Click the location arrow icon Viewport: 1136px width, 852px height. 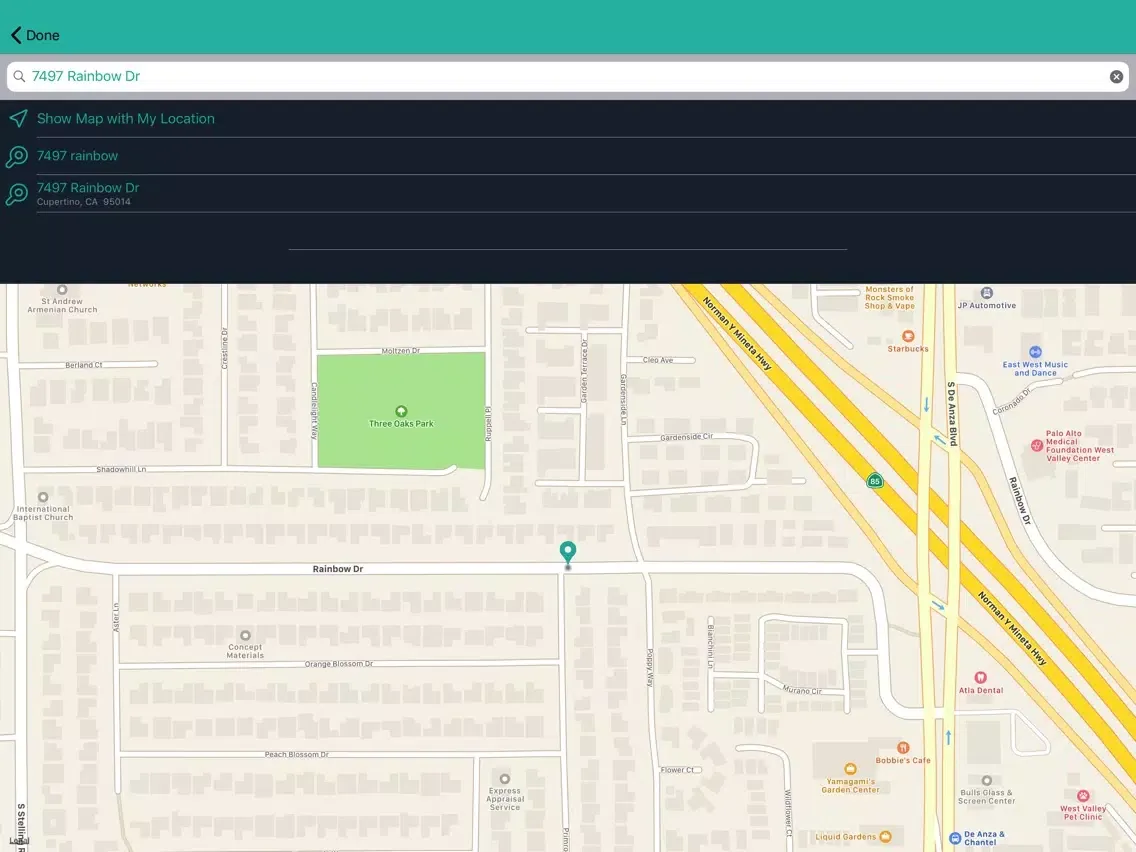[x=18, y=119]
